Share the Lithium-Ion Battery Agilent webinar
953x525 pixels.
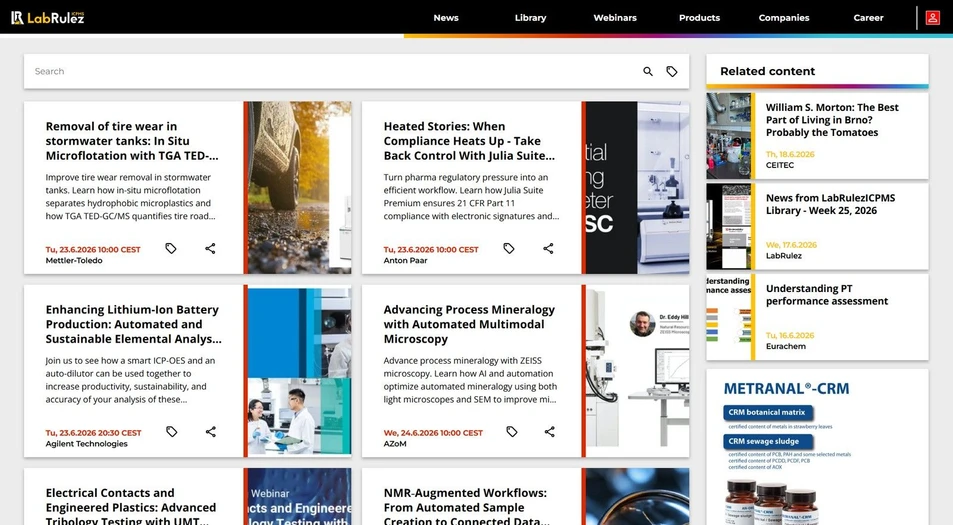[211, 432]
